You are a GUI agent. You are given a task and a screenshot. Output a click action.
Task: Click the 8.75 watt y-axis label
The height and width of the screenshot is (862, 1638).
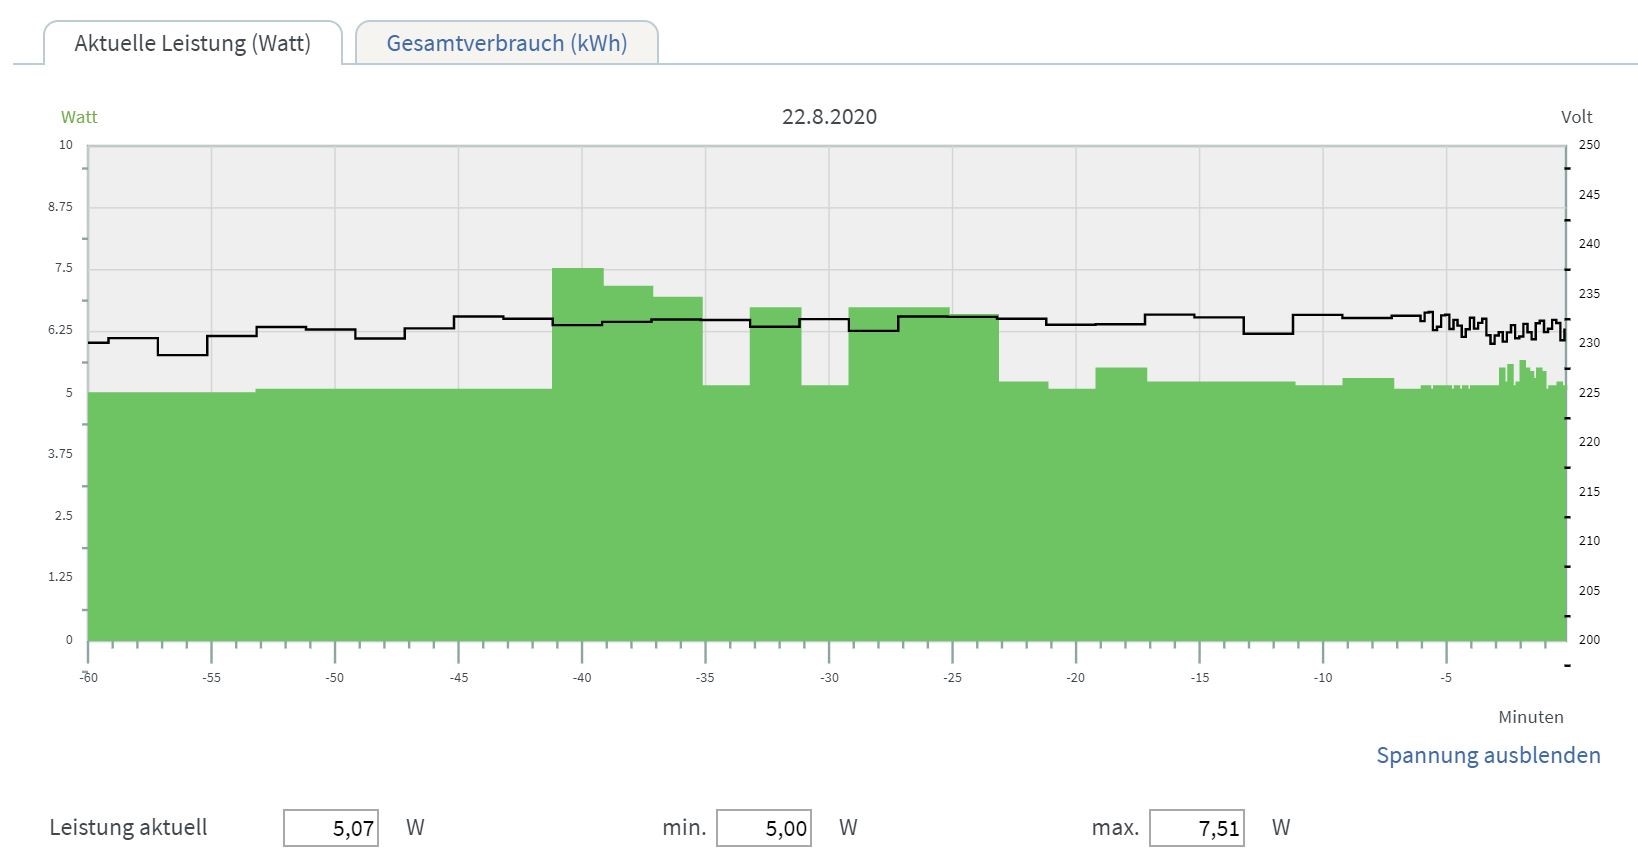(61, 207)
